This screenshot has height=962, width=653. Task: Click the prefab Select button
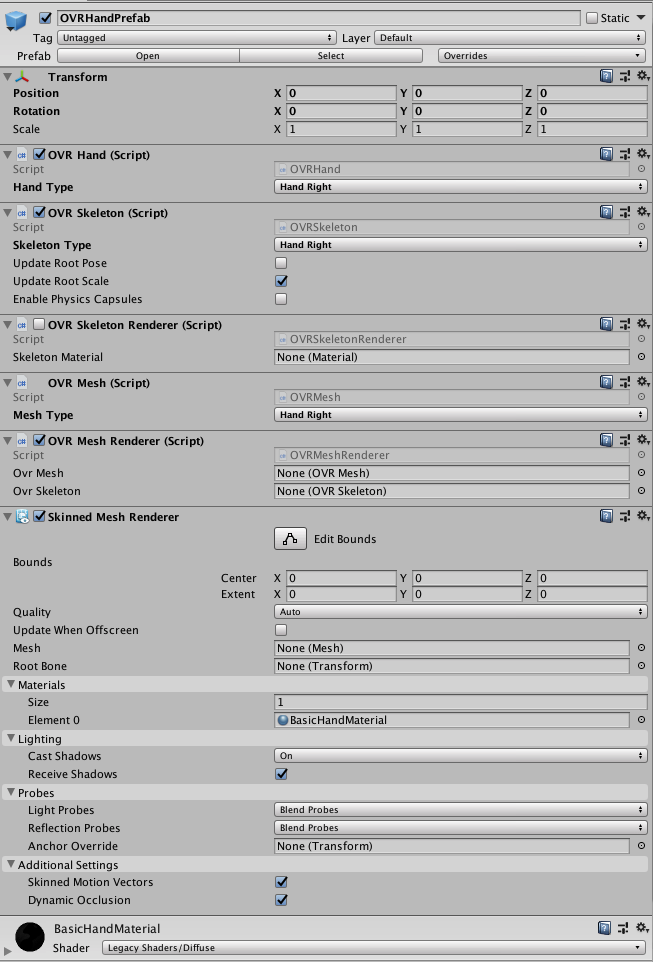pyautogui.click(x=331, y=55)
